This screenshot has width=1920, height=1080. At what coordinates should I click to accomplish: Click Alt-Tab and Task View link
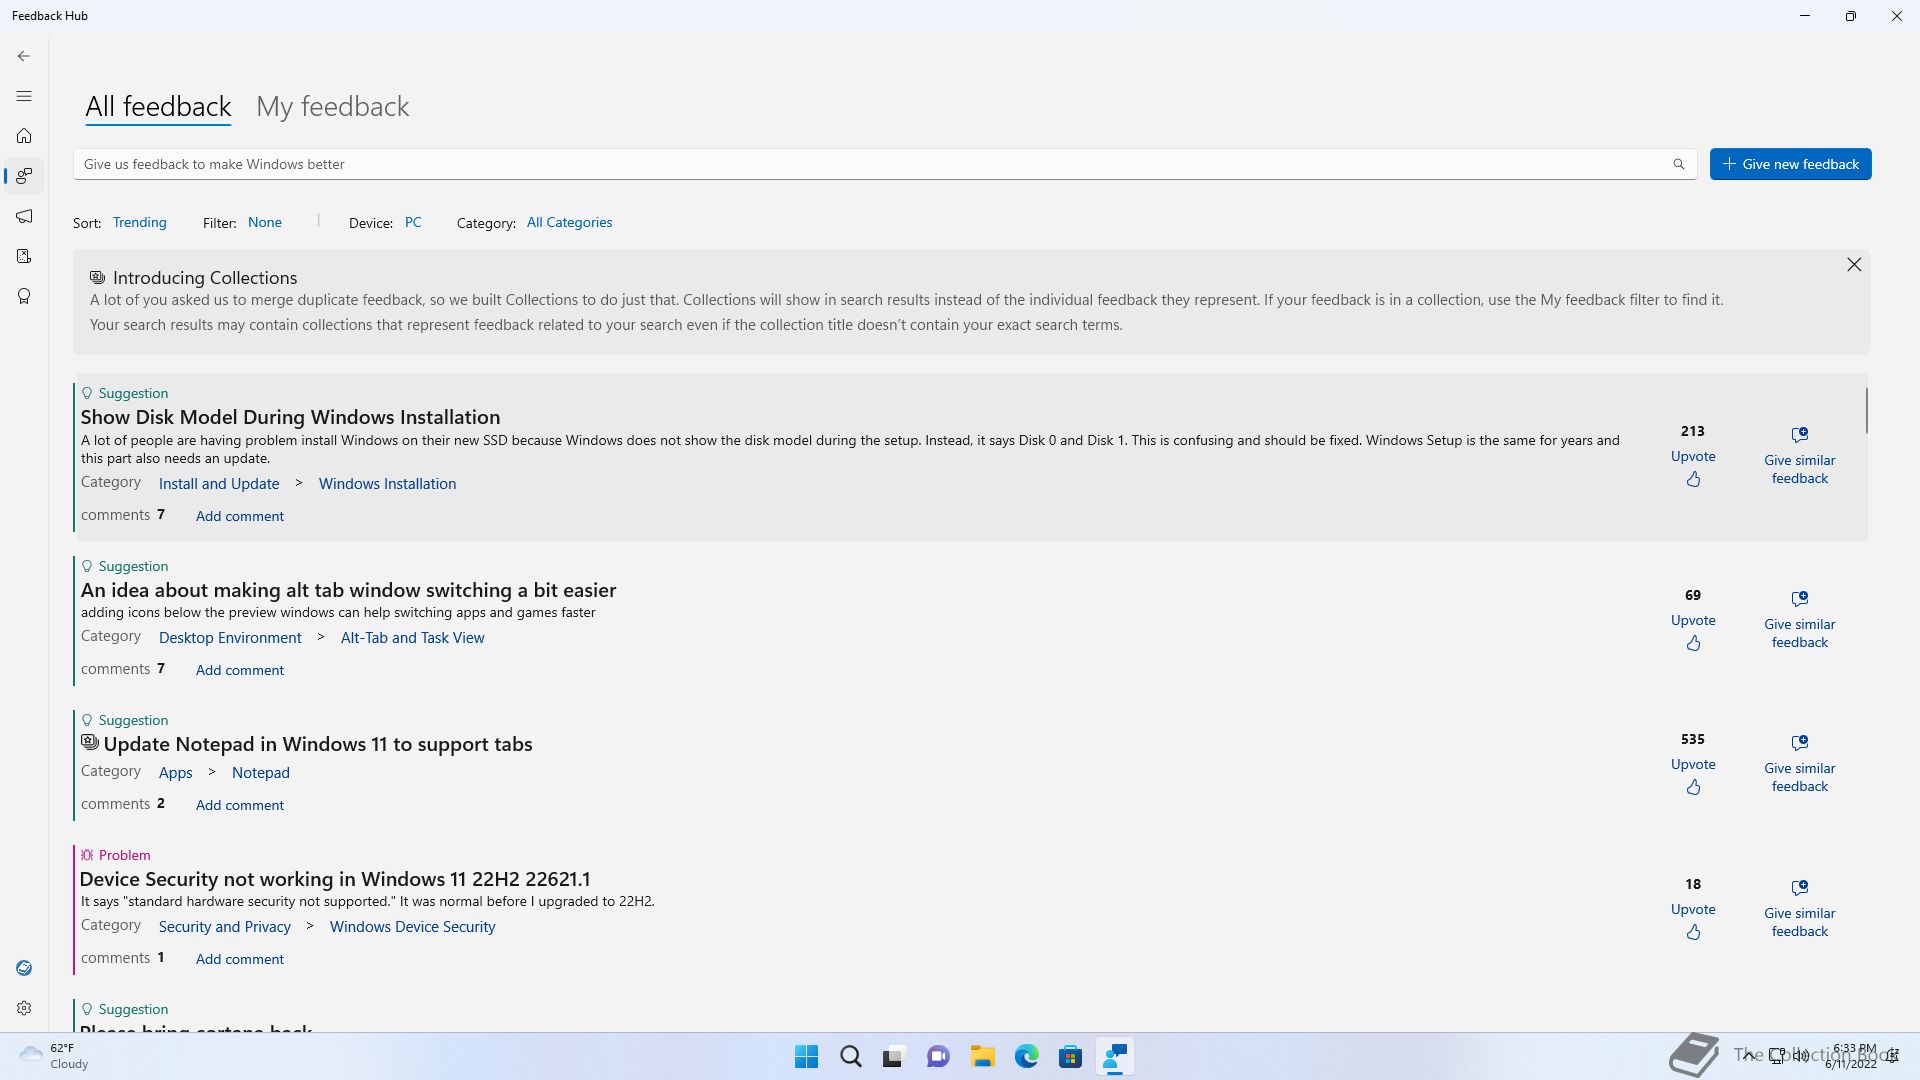(412, 637)
